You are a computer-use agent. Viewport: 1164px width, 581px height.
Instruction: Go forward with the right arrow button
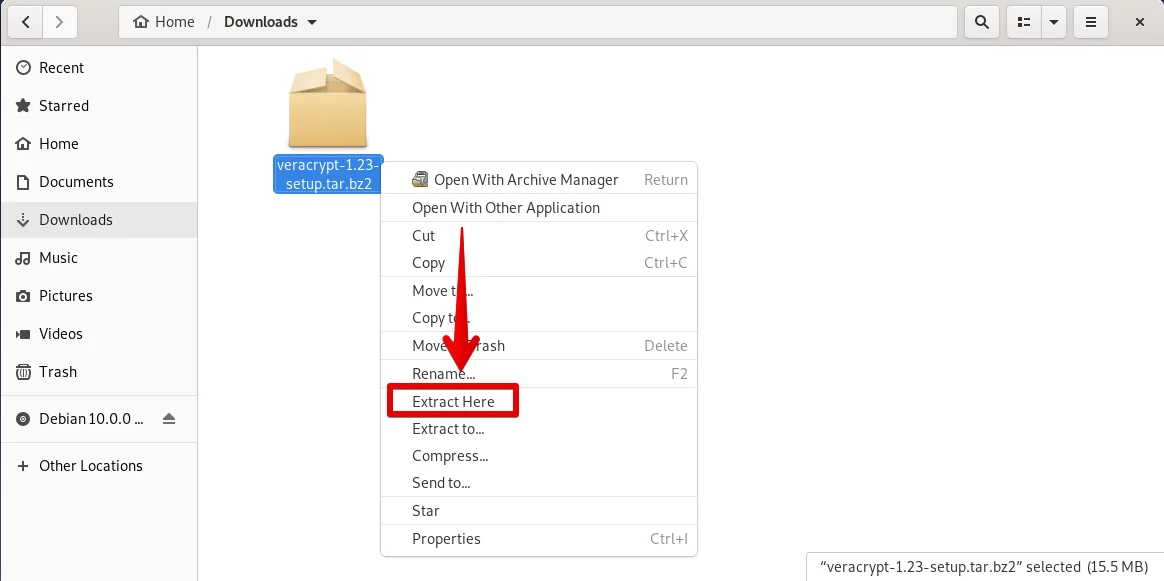pos(60,22)
